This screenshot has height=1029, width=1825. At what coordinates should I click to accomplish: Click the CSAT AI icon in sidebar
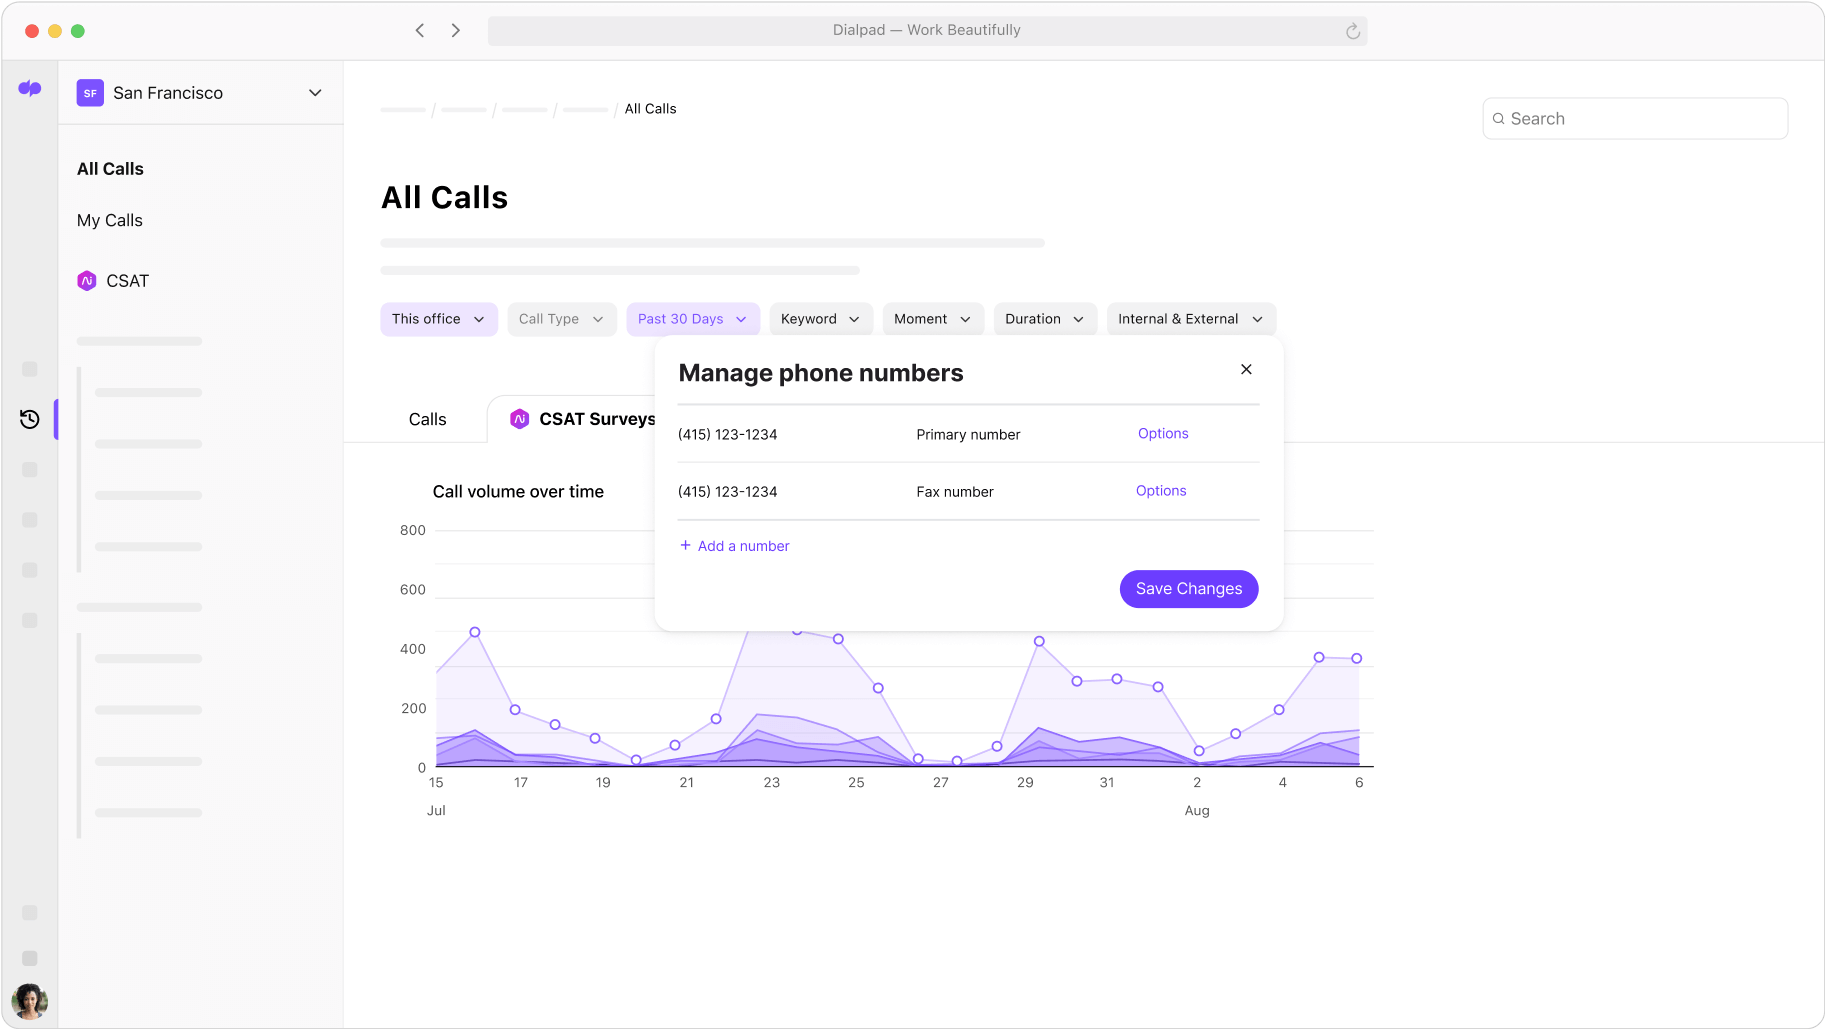87,281
